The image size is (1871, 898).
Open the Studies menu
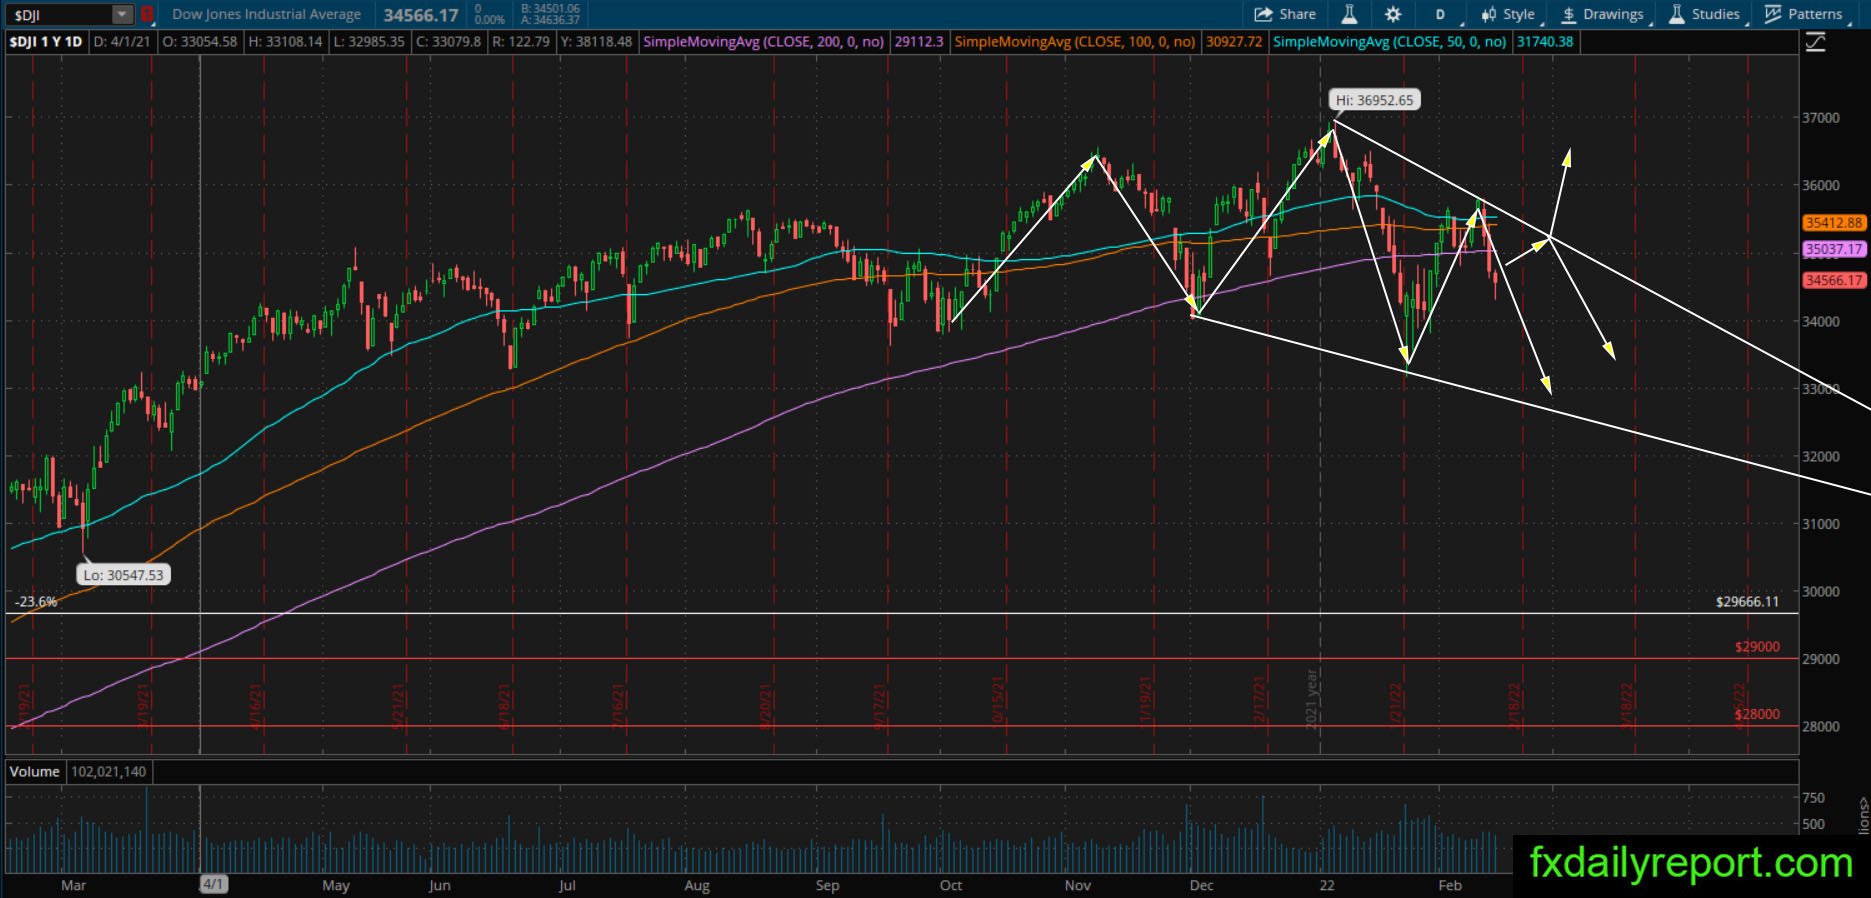1705,14
